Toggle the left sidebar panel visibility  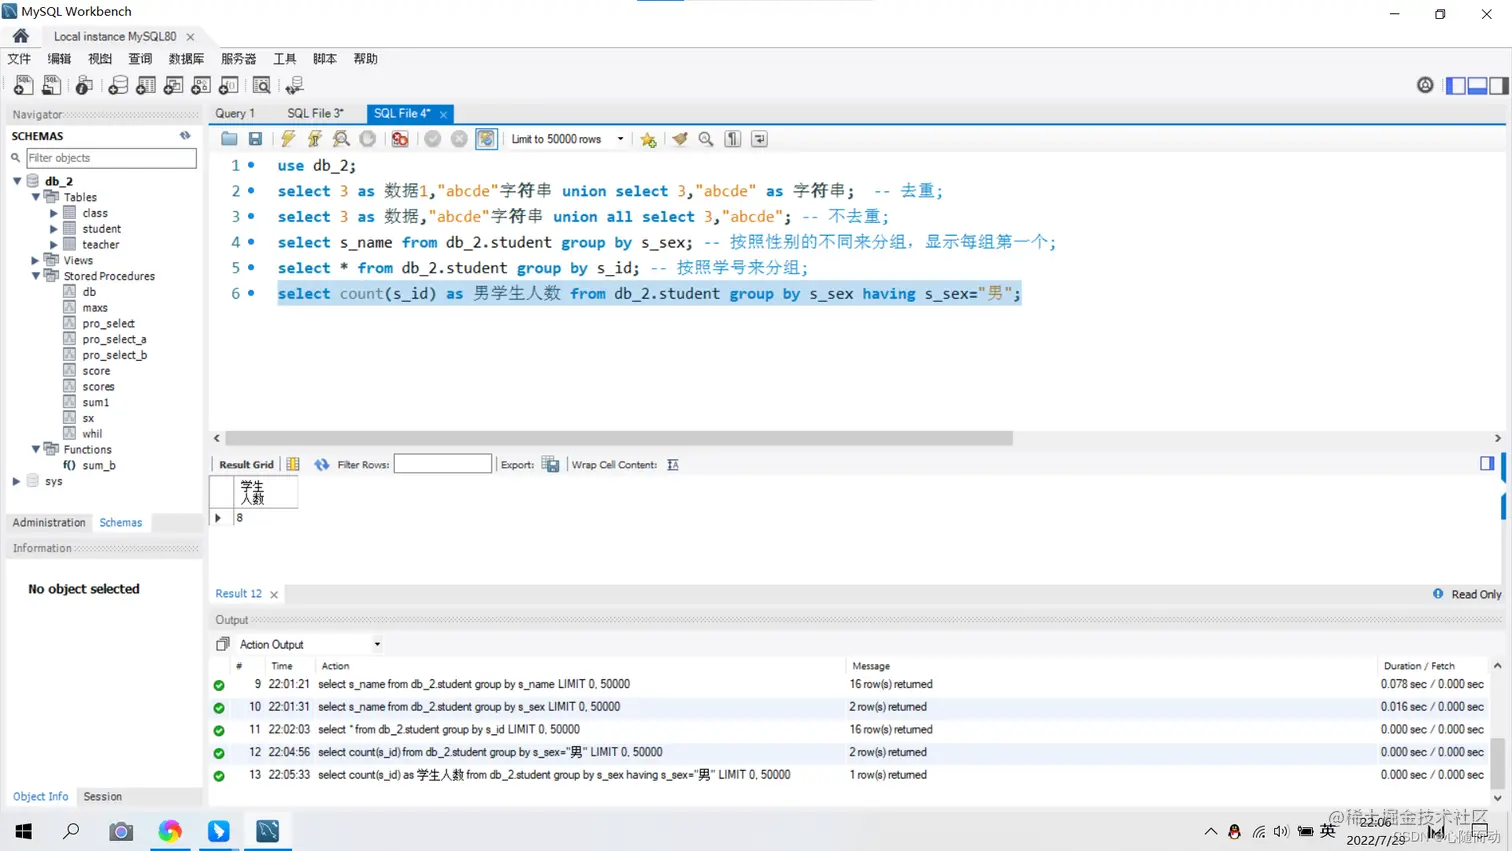1456,86
